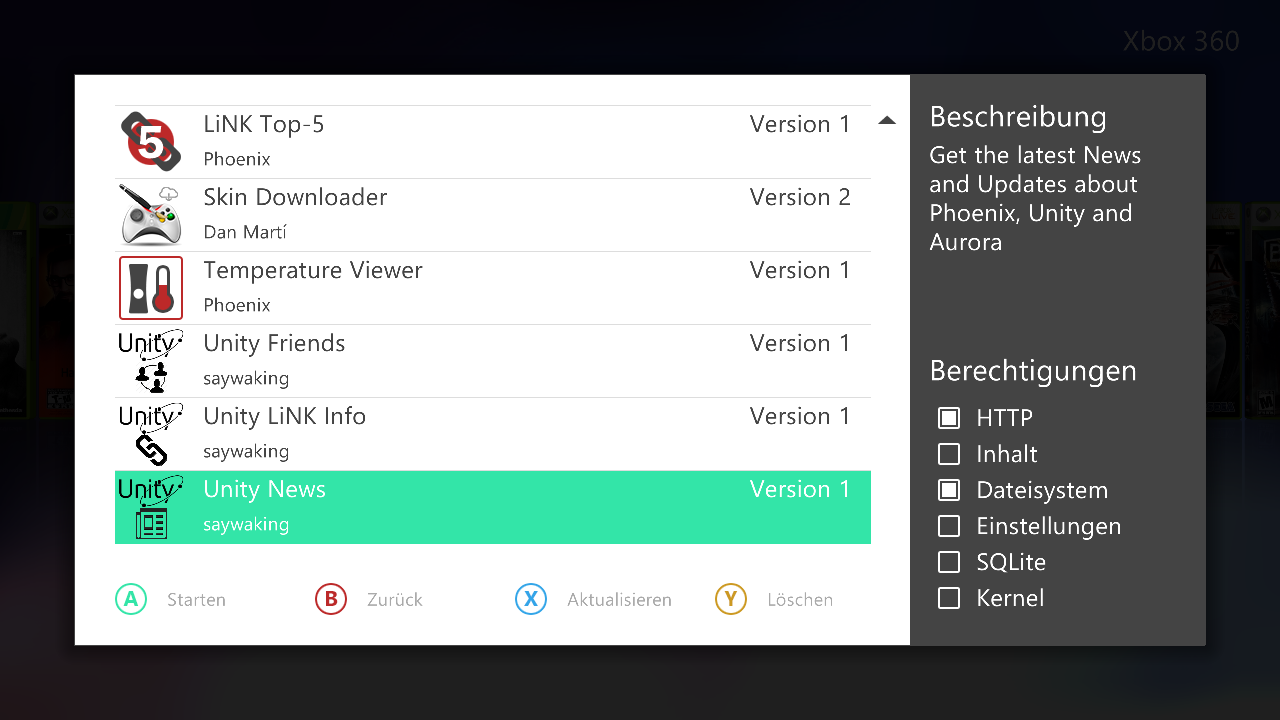This screenshot has width=1280, height=720.
Task: Click the Version 1 label of Unity Friends
Action: coord(800,343)
